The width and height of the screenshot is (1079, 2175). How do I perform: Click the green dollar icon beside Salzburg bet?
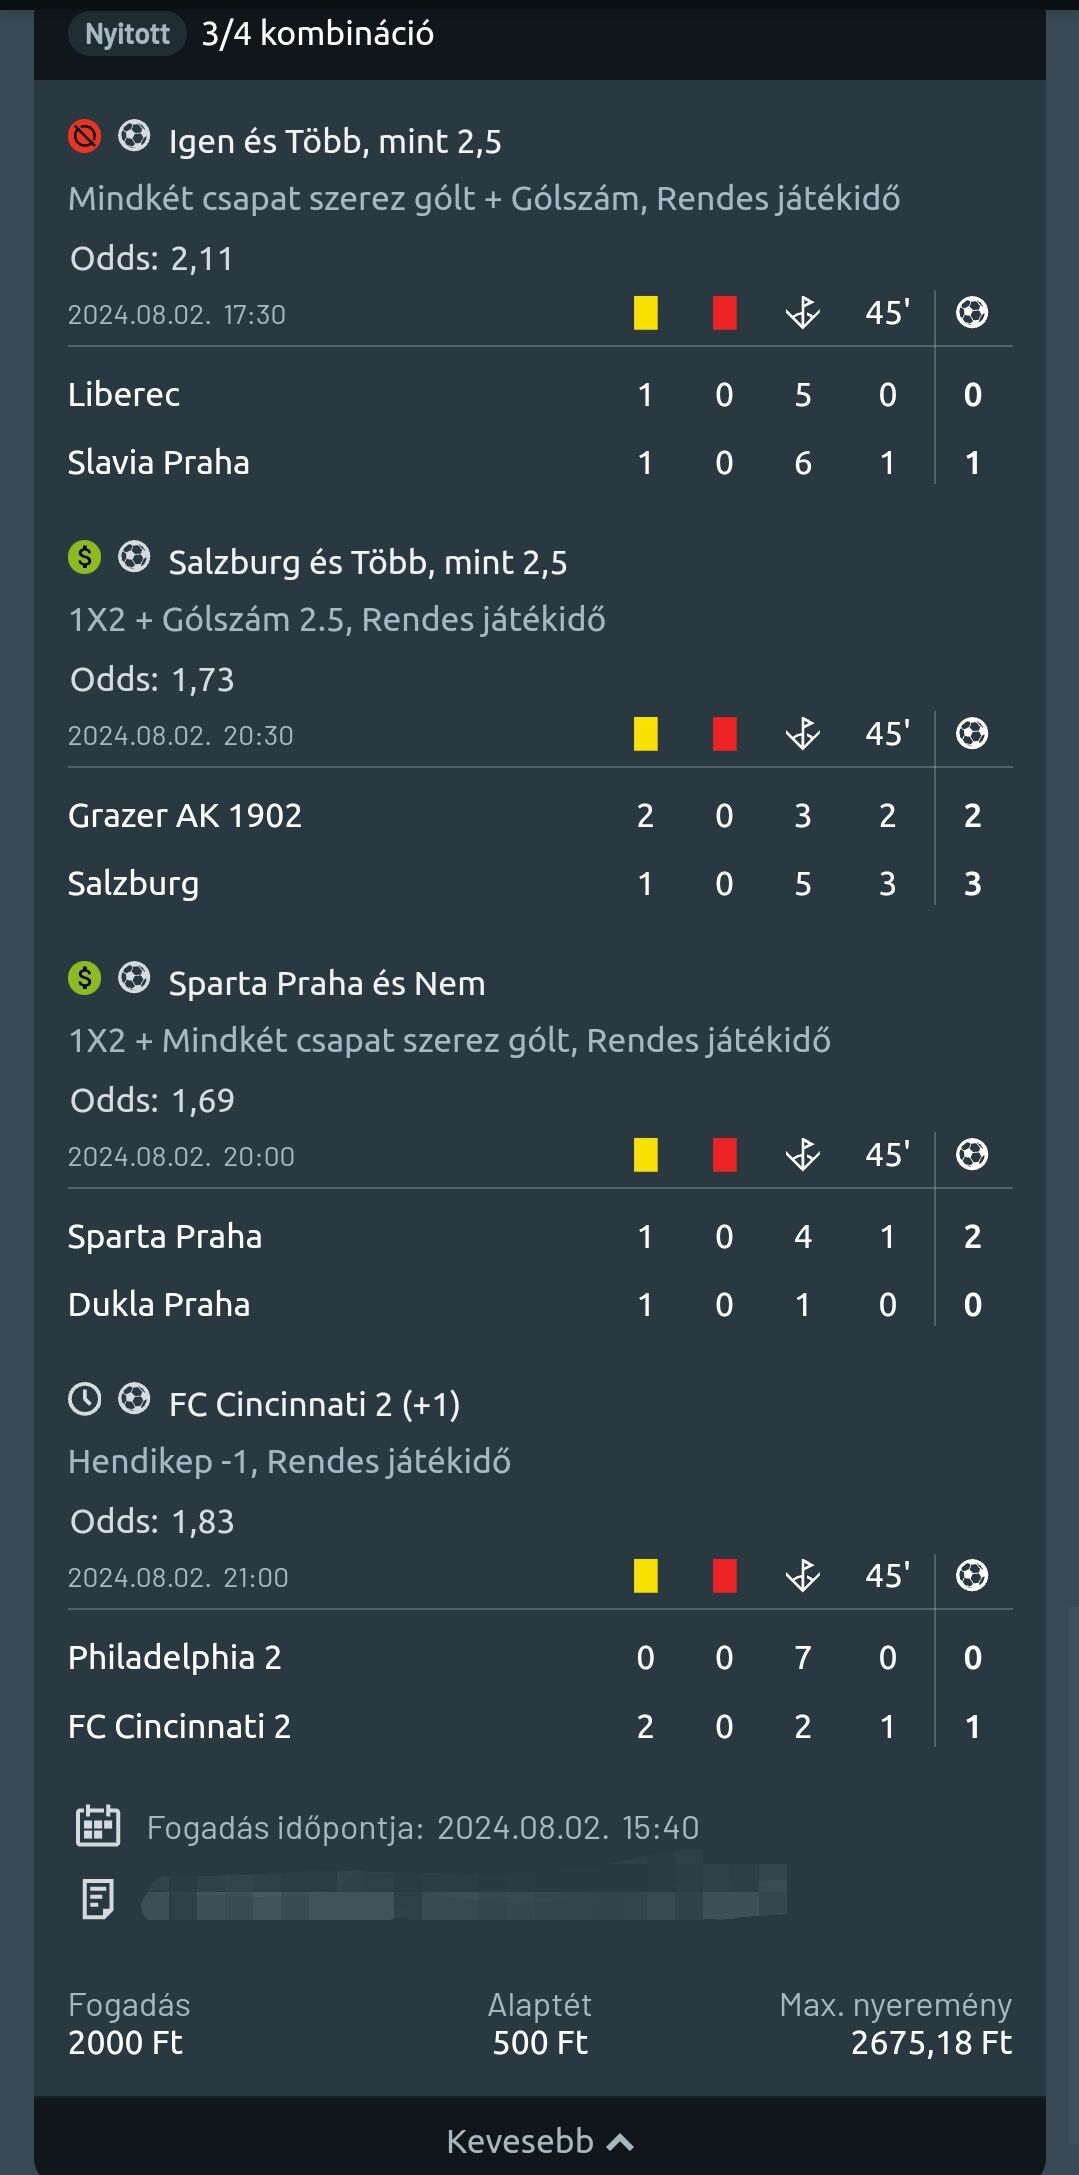pos(85,557)
